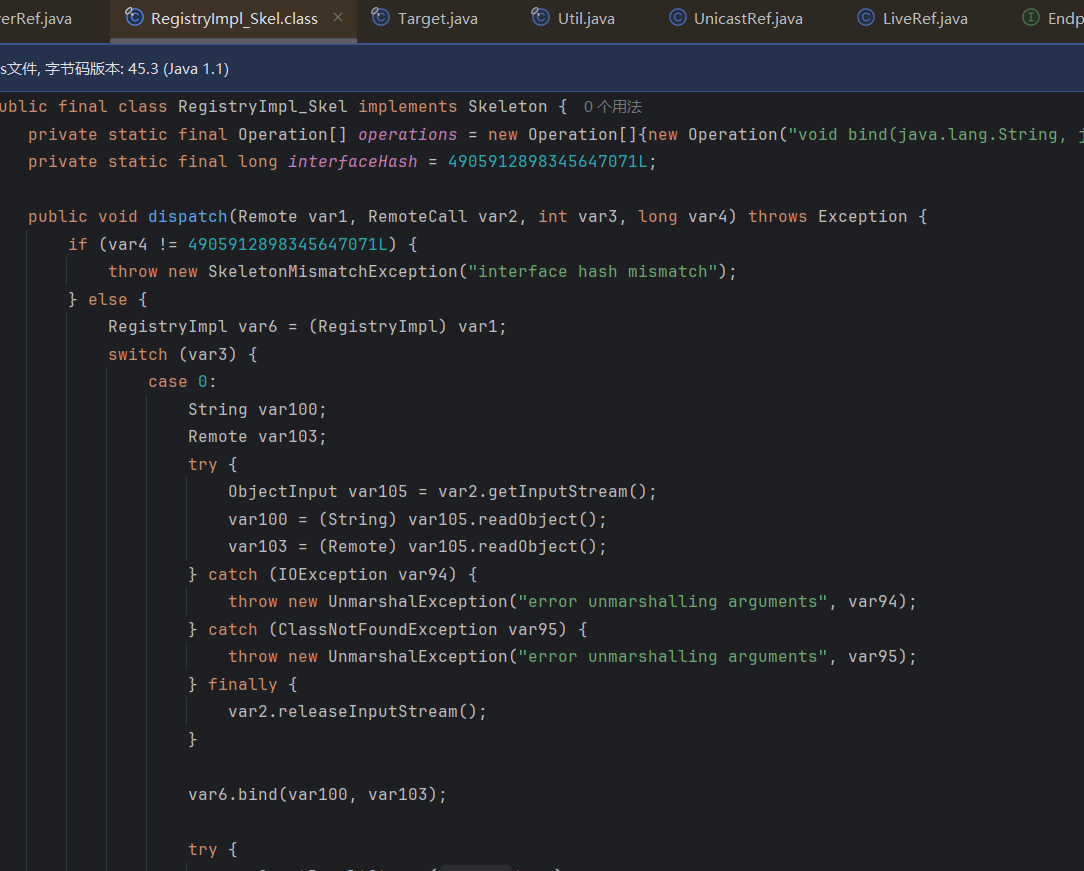
Task: Click the bind call on var6
Action: [x=257, y=795]
